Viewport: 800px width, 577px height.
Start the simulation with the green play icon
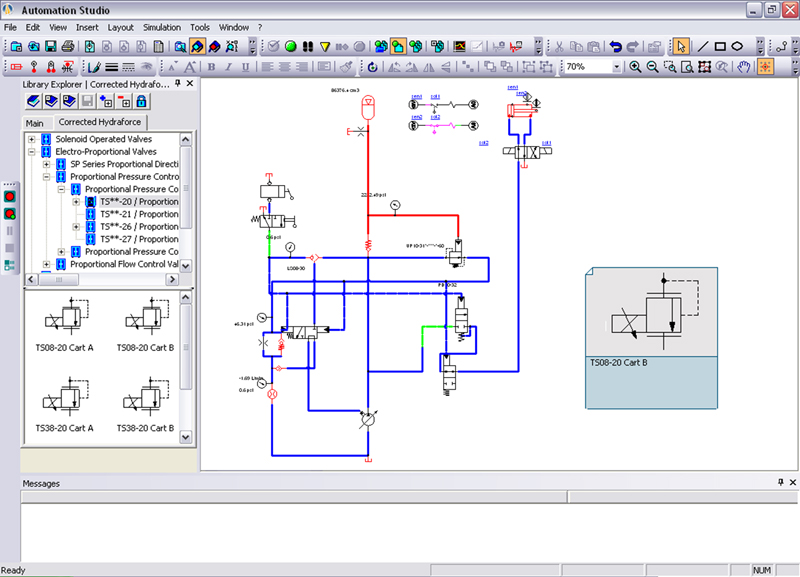point(291,45)
